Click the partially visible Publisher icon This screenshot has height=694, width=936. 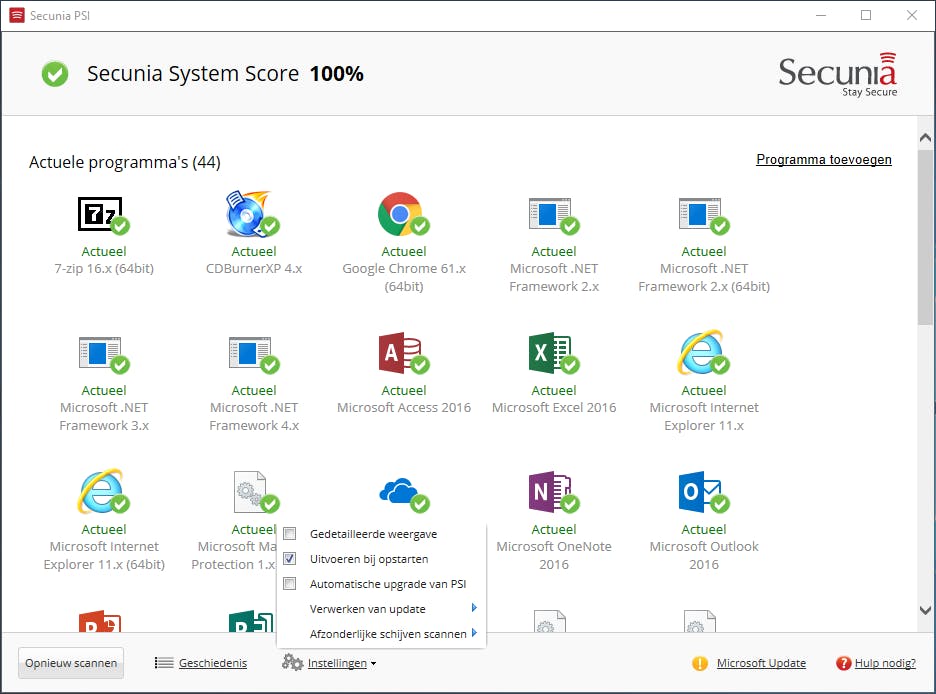coord(251,621)
